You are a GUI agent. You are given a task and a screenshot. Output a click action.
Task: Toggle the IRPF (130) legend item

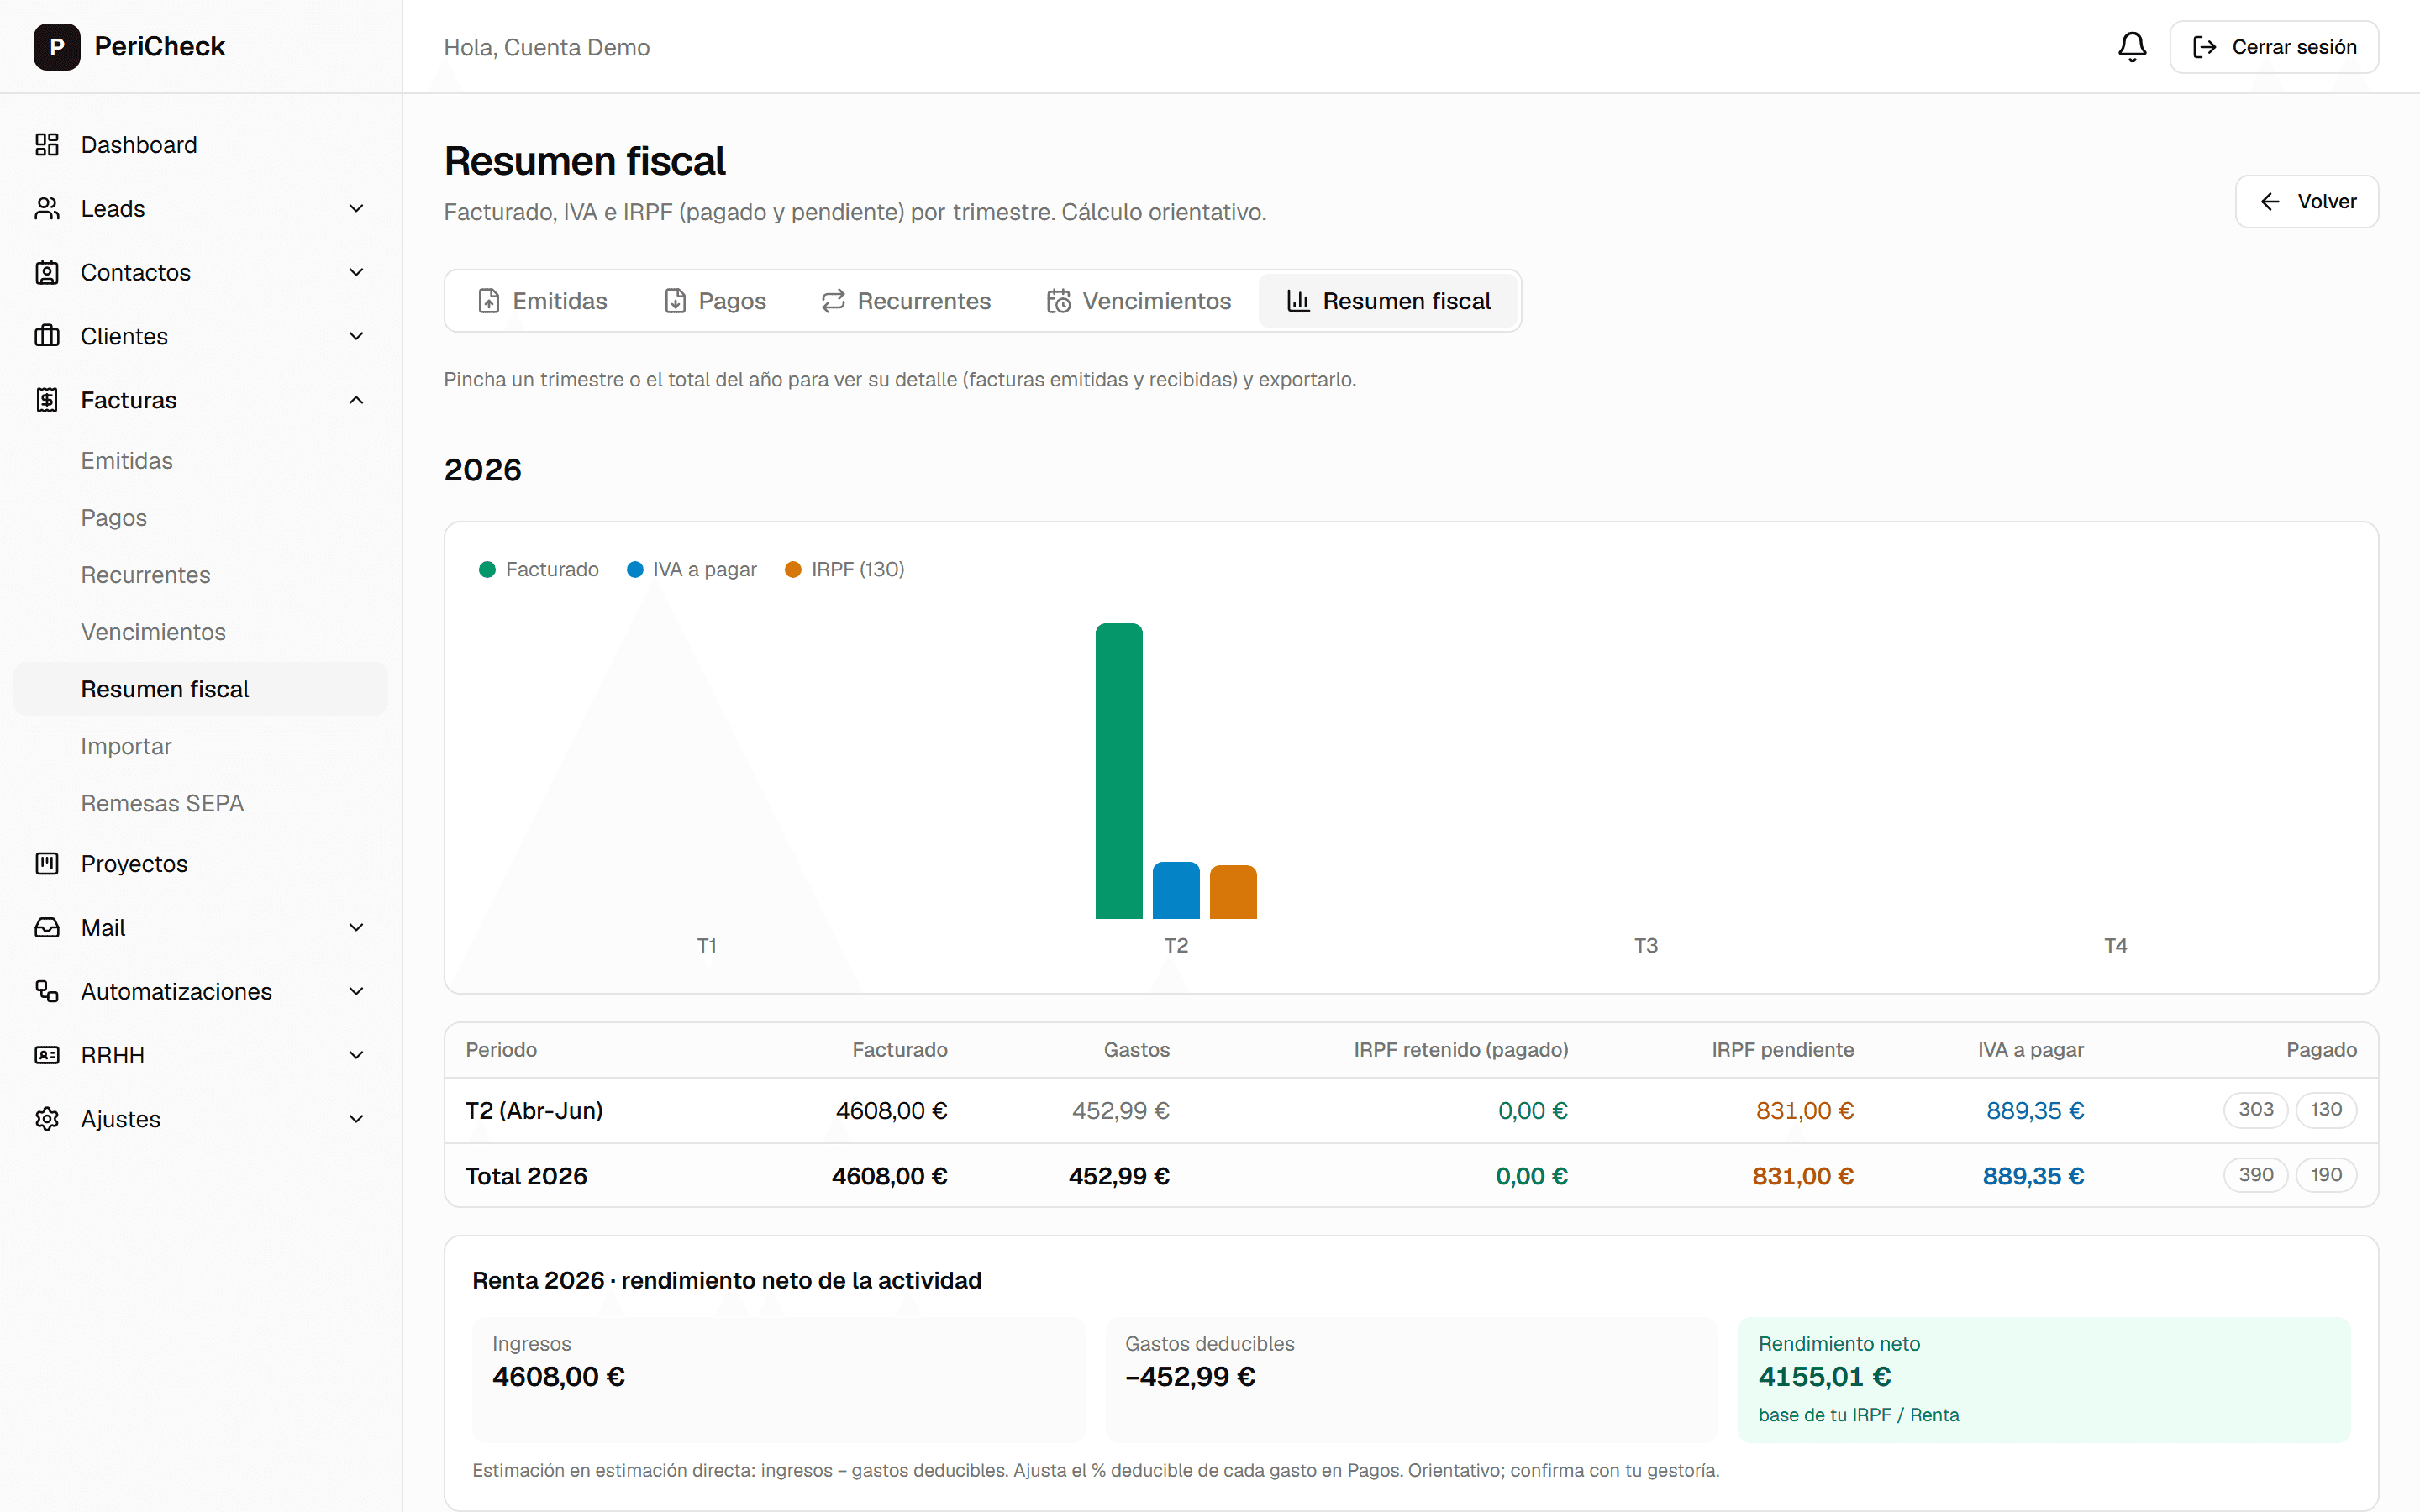(x=845, y=569)
